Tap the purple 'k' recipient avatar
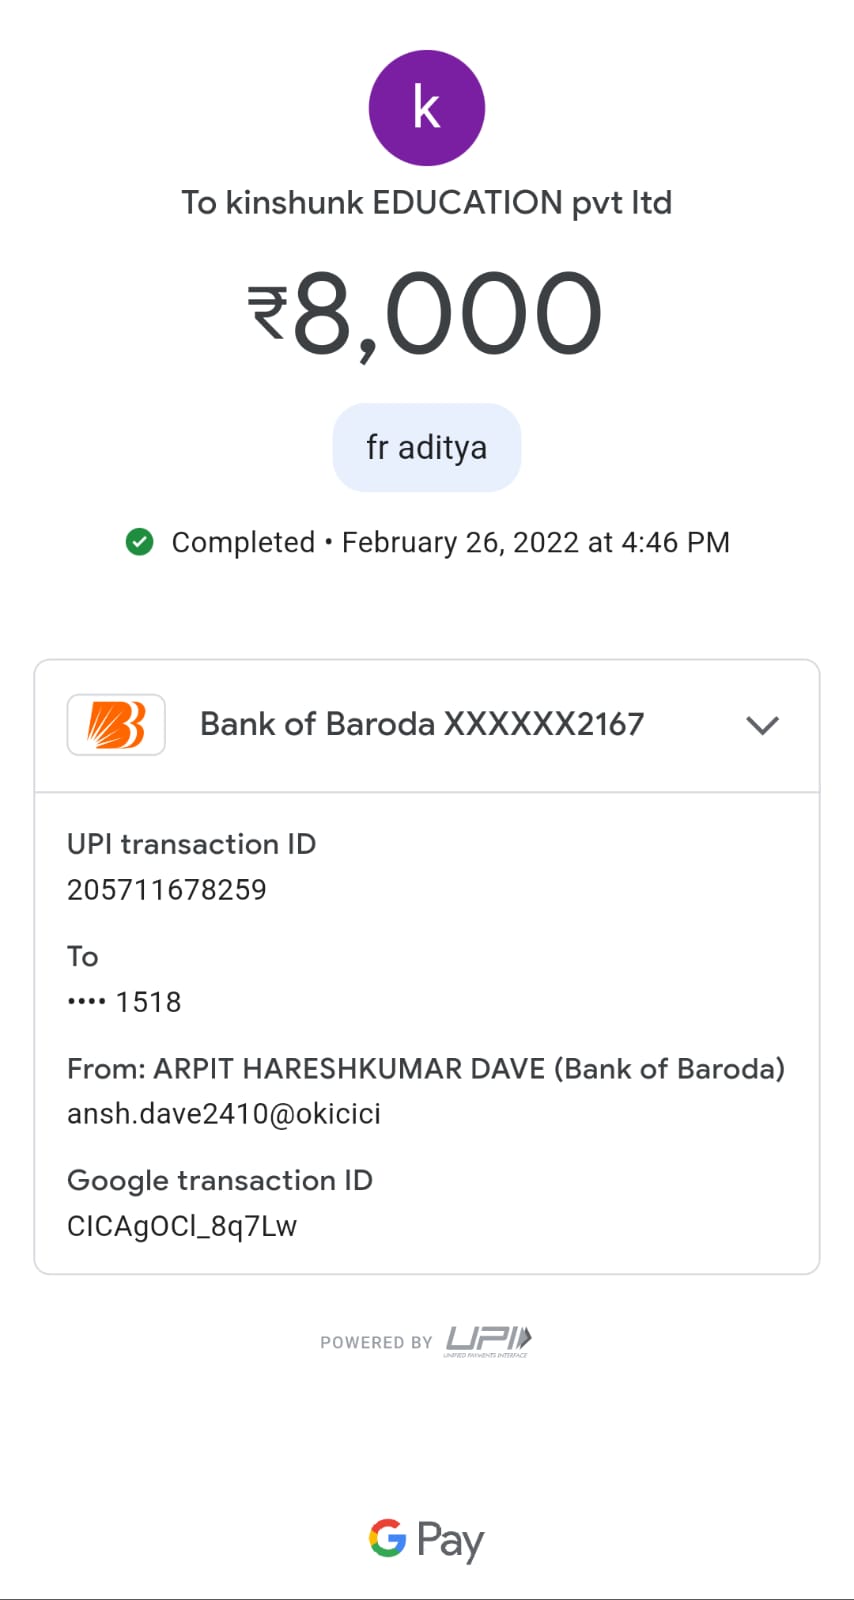The width and height of the screenshot is (854, 1600). point(427,108)
